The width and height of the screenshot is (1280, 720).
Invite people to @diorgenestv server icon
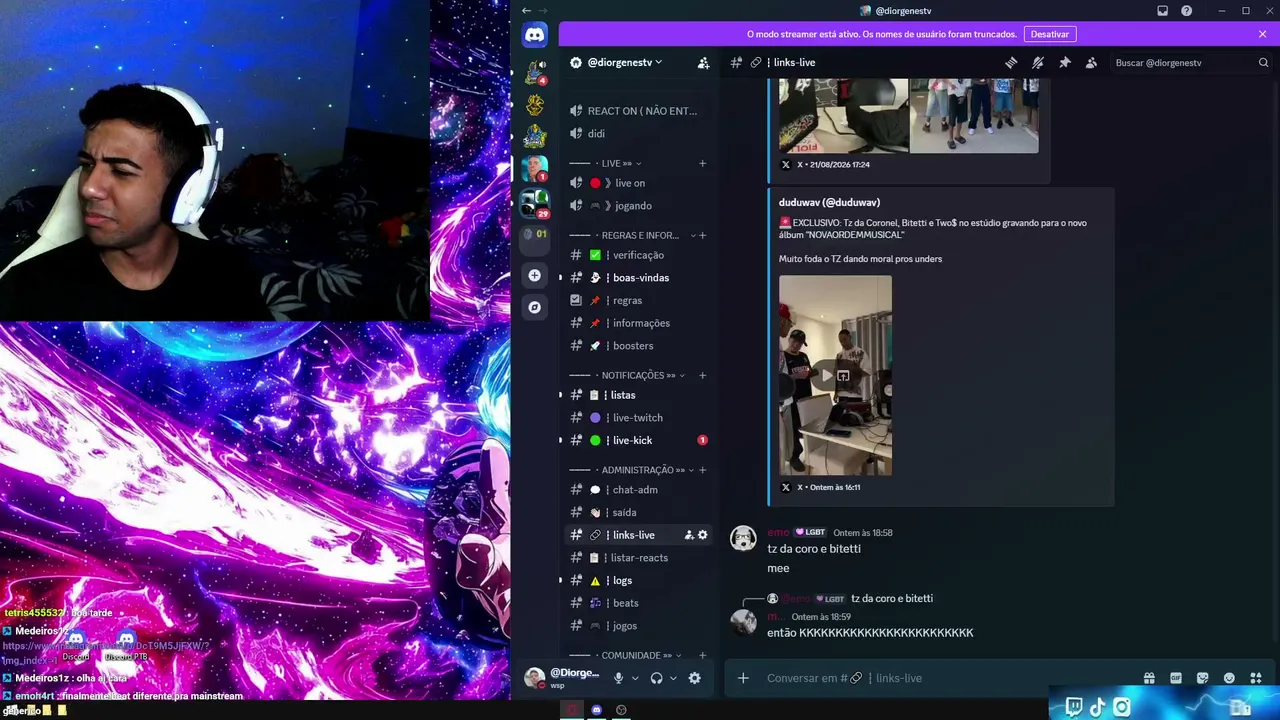coord(703,62)
